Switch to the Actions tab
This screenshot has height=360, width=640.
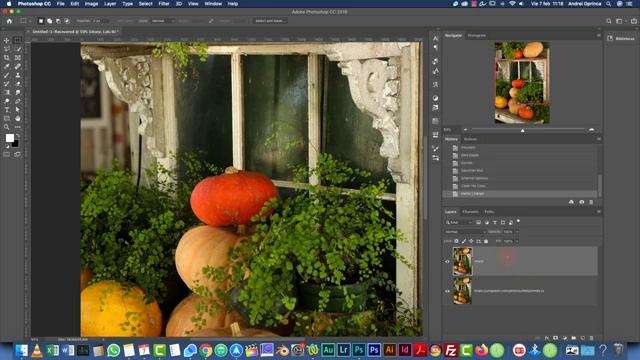coord(470,139)
